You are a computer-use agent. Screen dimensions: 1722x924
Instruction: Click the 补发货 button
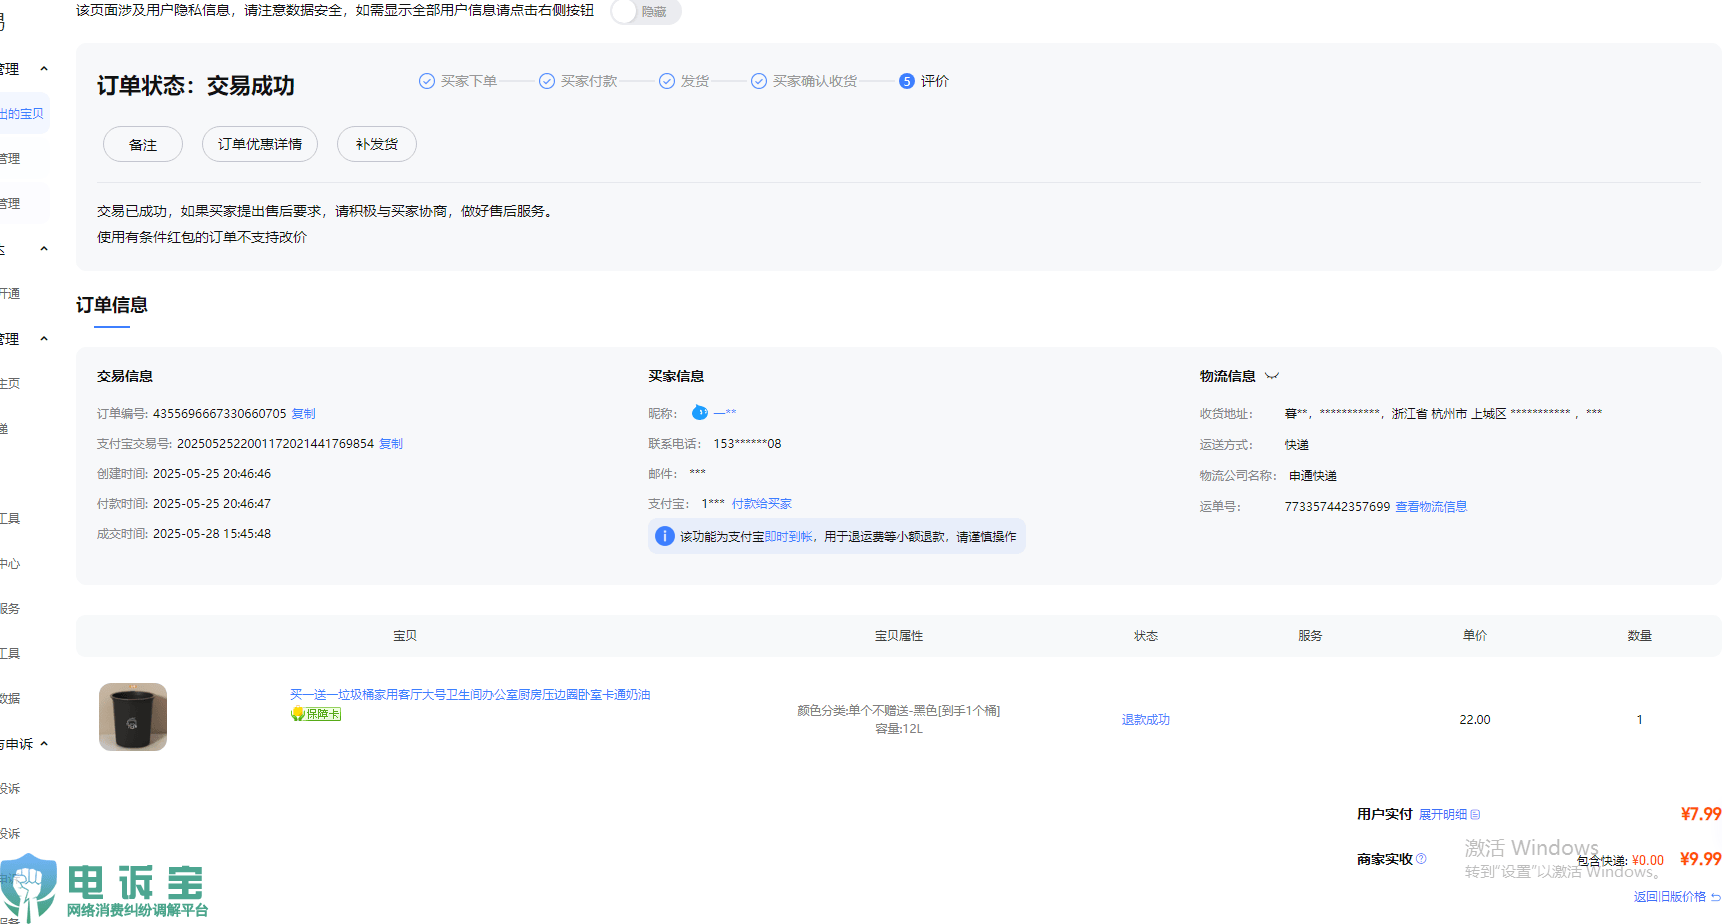pos(377,144)
